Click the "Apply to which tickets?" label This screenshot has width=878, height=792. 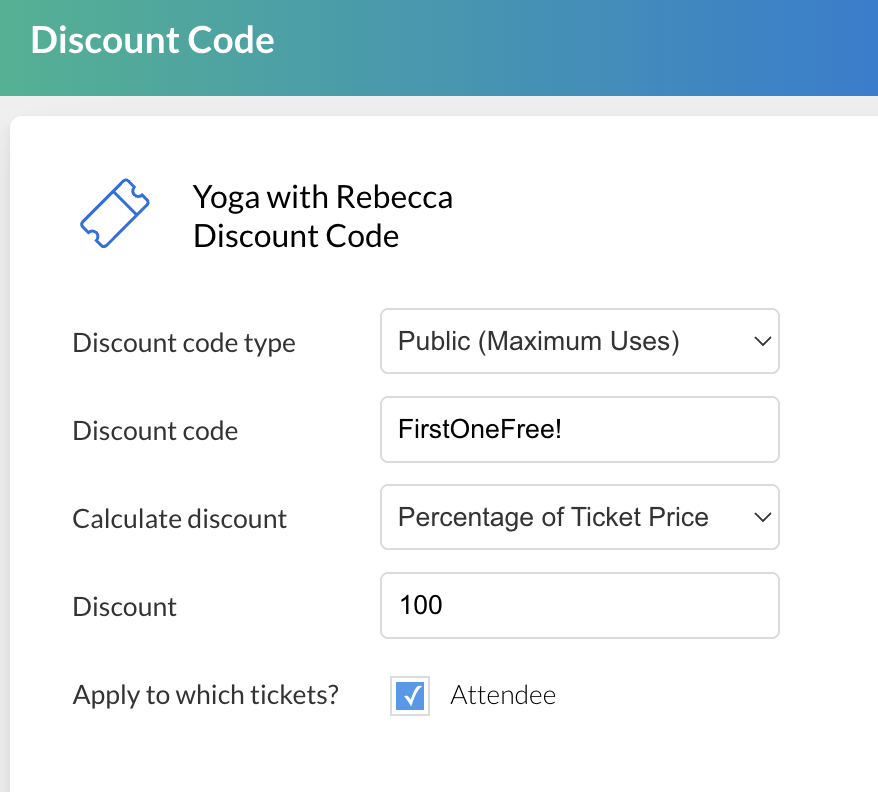coord(205,695)
